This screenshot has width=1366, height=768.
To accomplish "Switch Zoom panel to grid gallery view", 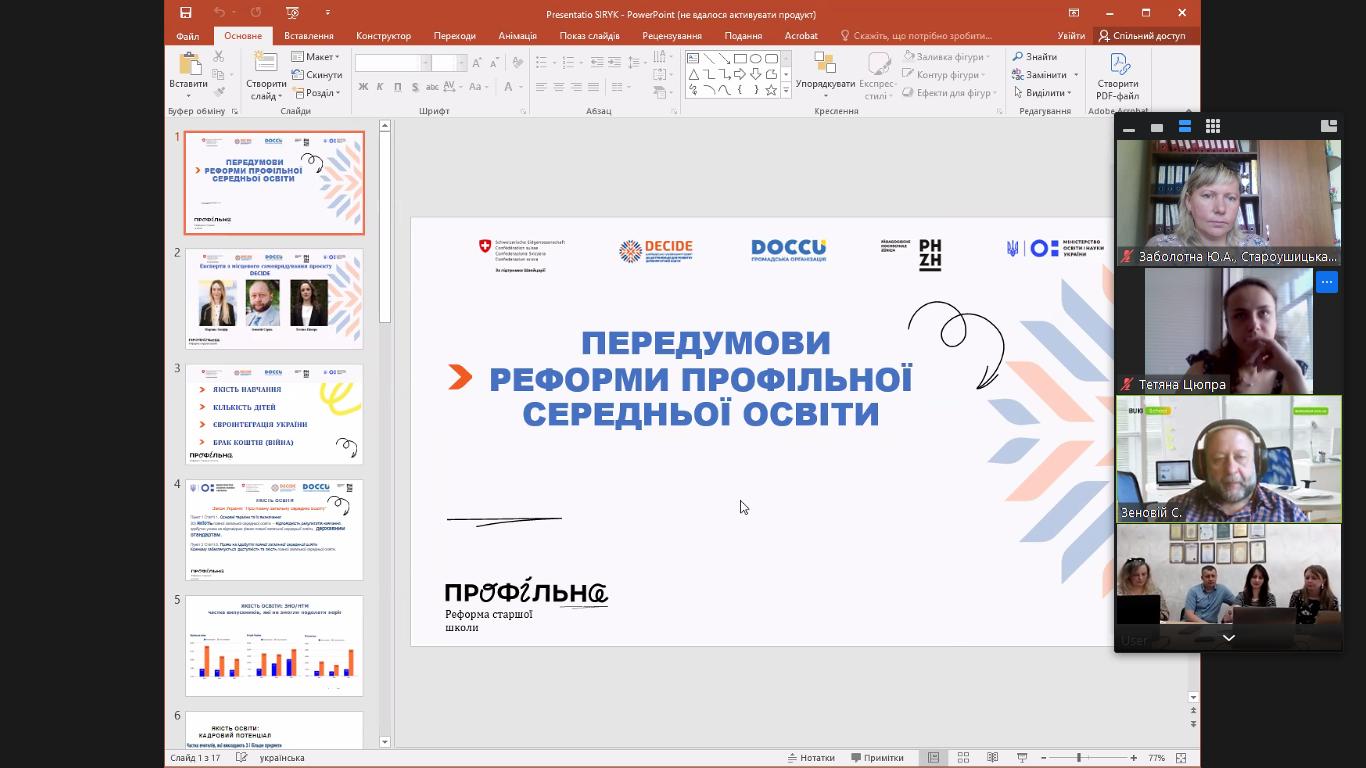I will pos(1213,126).
